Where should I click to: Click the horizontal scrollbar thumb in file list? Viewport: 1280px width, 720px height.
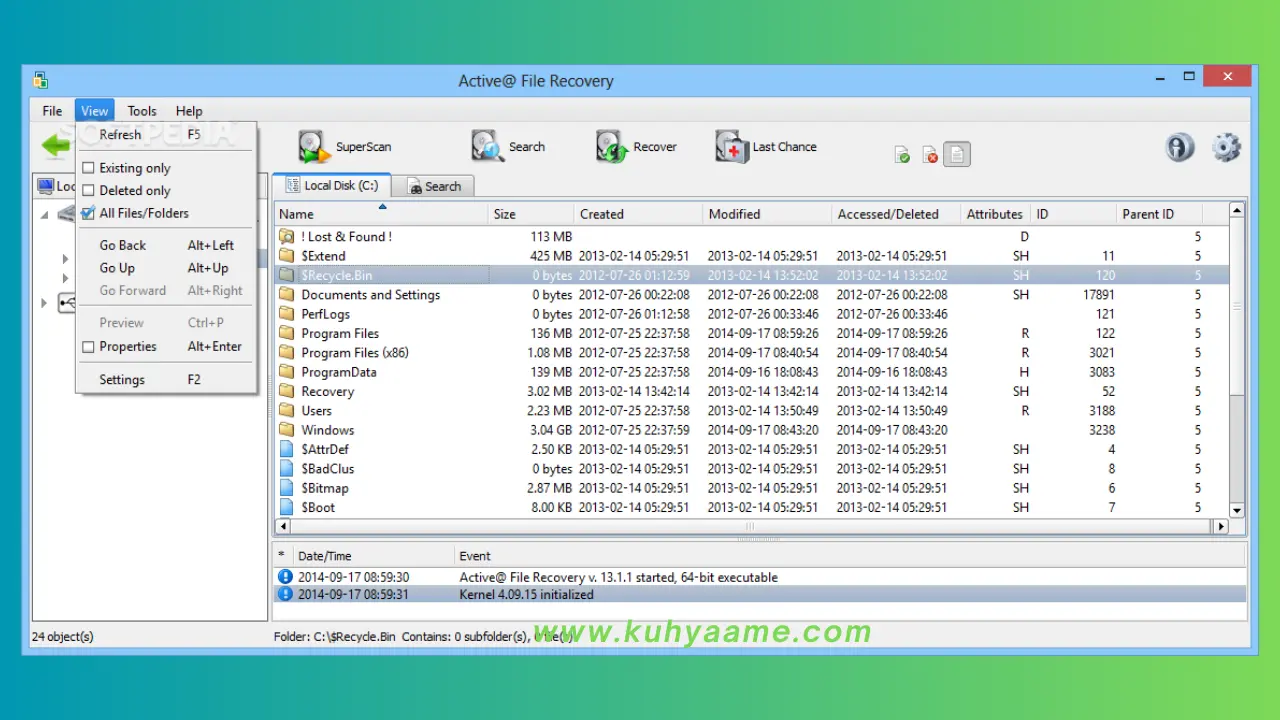pos(749,526)
